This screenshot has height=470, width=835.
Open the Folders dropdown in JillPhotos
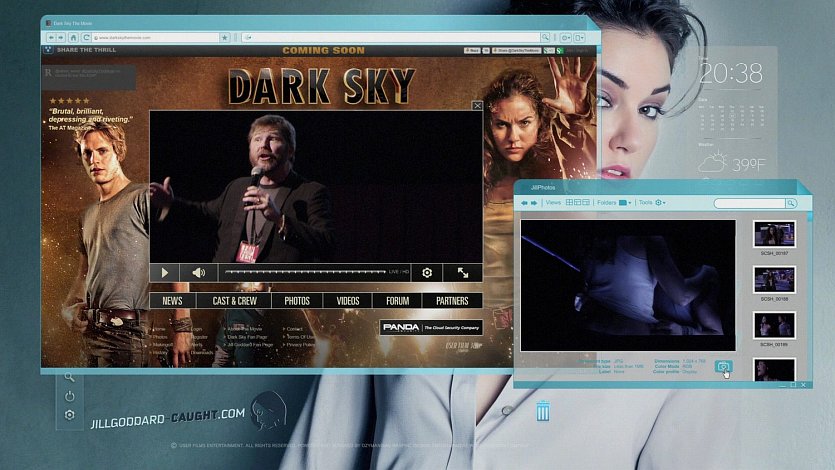(625, 203)
